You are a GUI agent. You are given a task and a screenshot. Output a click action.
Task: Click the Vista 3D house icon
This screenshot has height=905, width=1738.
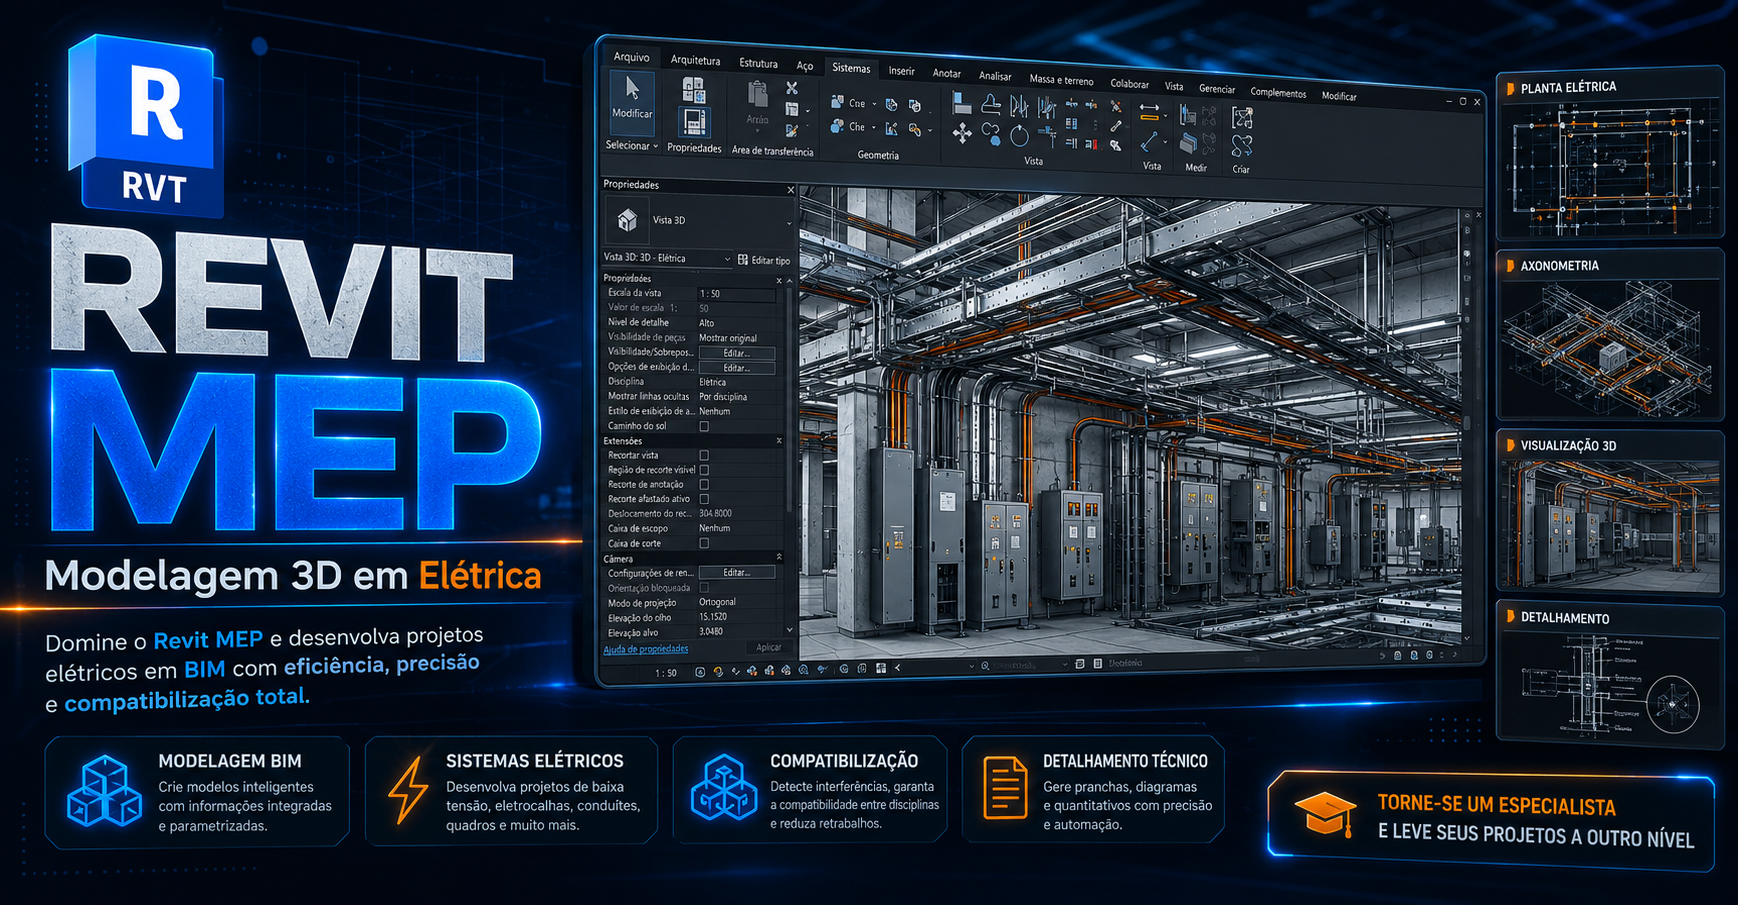[x=627, y=220]
